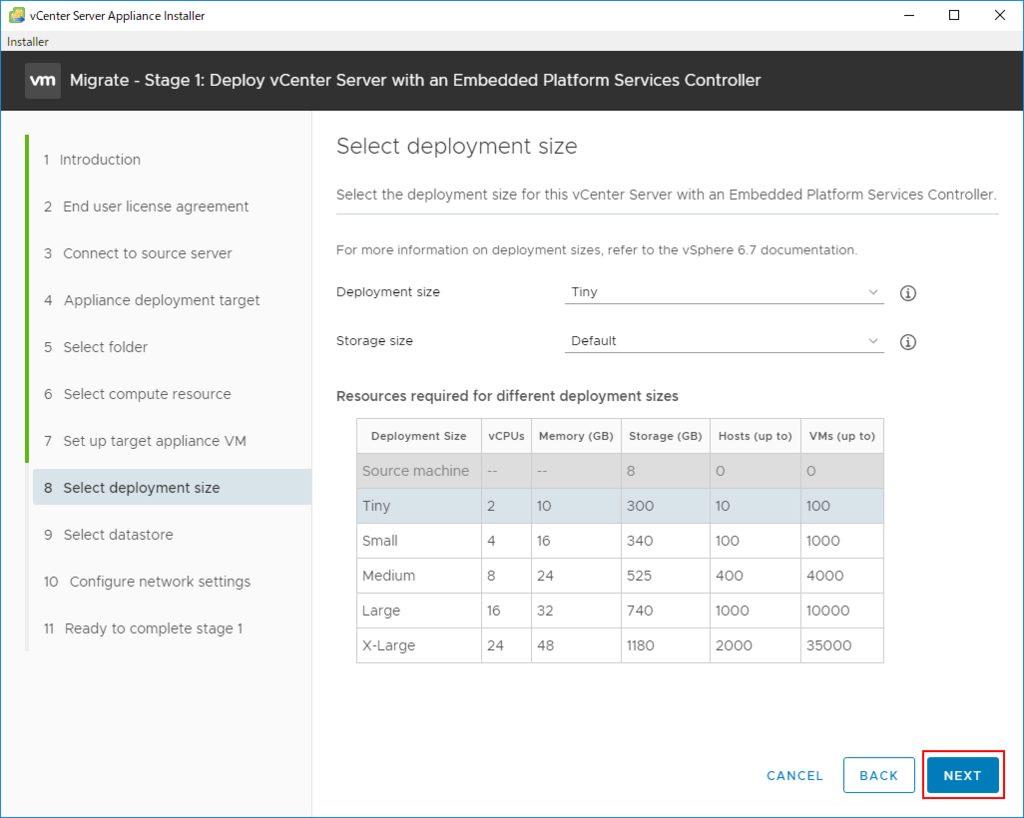Select the Medium row in the table

[620, 576]
